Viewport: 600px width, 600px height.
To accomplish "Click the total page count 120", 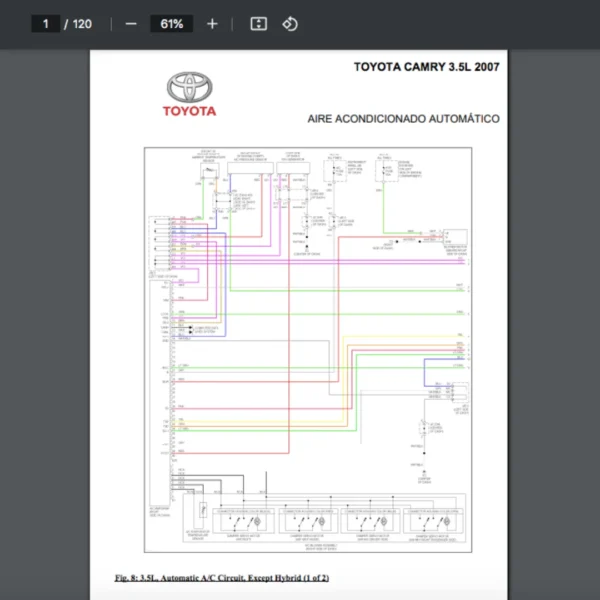I will (81, 23).
